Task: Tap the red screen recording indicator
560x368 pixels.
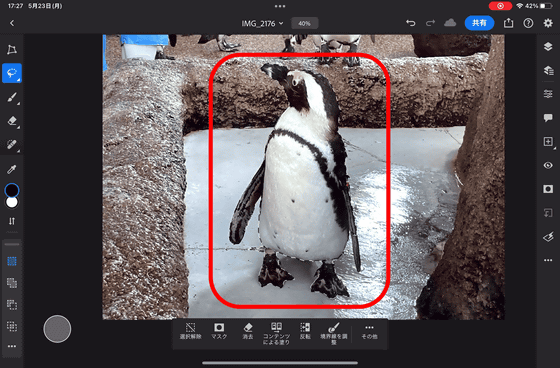Action: [x=500, y=6]
